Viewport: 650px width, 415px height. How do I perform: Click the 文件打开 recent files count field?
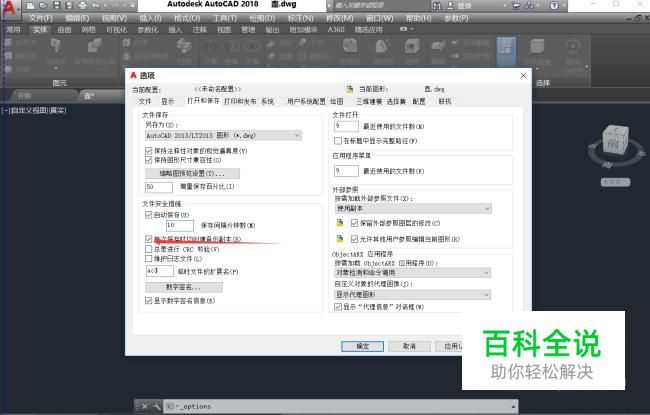tap(346, 126)
